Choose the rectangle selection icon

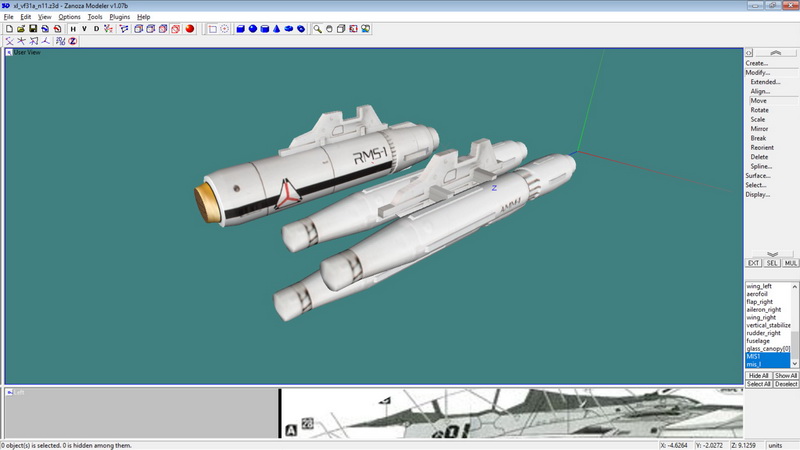click(213, 29)
